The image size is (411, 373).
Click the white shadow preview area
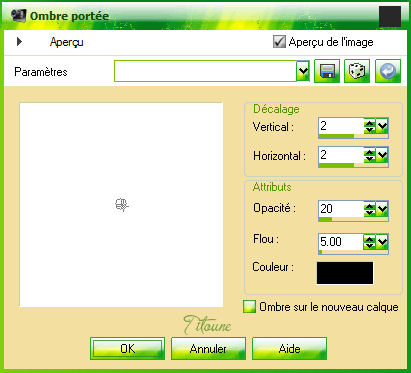click(x=121, y=205)
